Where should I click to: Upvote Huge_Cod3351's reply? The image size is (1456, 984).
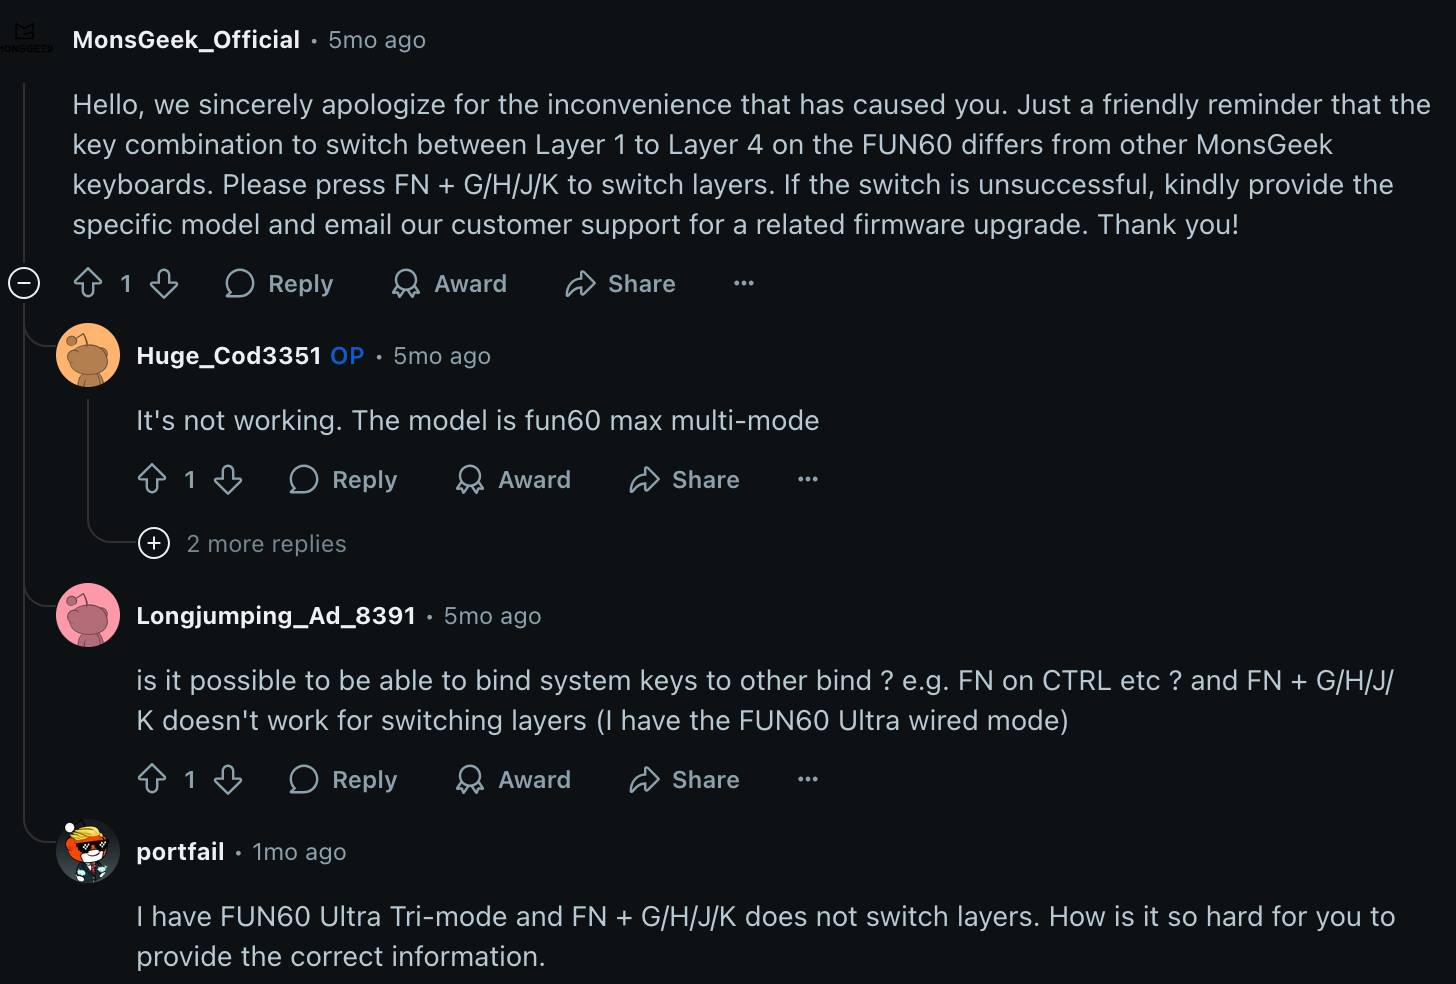pyautogui.click(x=152, y=479)
